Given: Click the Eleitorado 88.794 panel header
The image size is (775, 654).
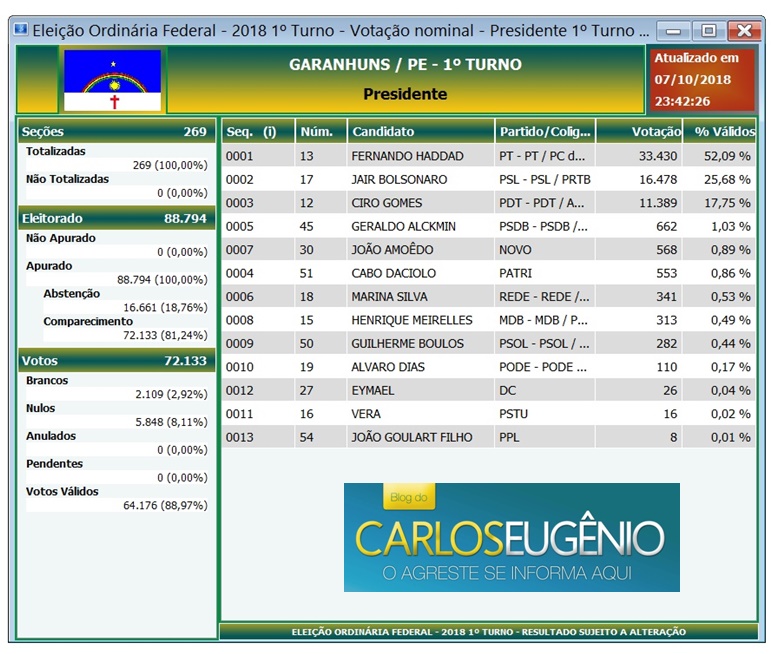Looking at the screenshot, I should (x=117, y=218).
